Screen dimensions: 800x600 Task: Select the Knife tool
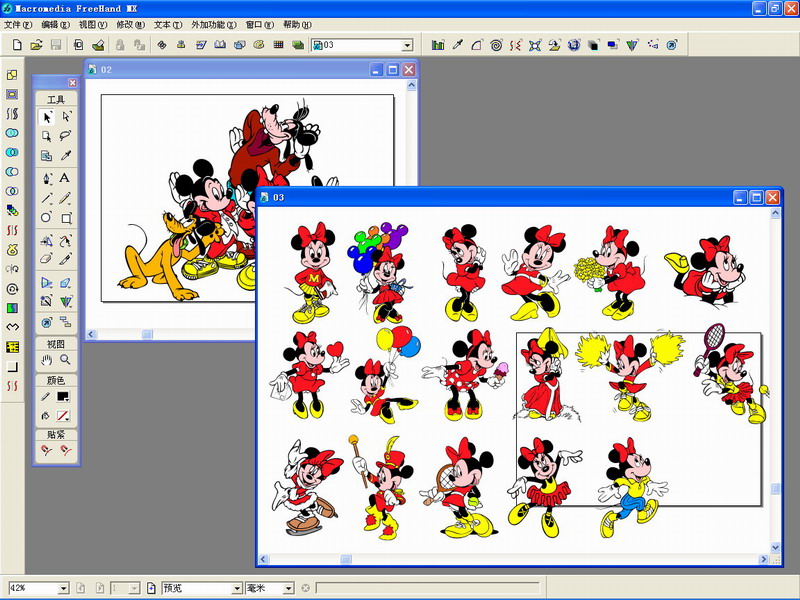66,259
